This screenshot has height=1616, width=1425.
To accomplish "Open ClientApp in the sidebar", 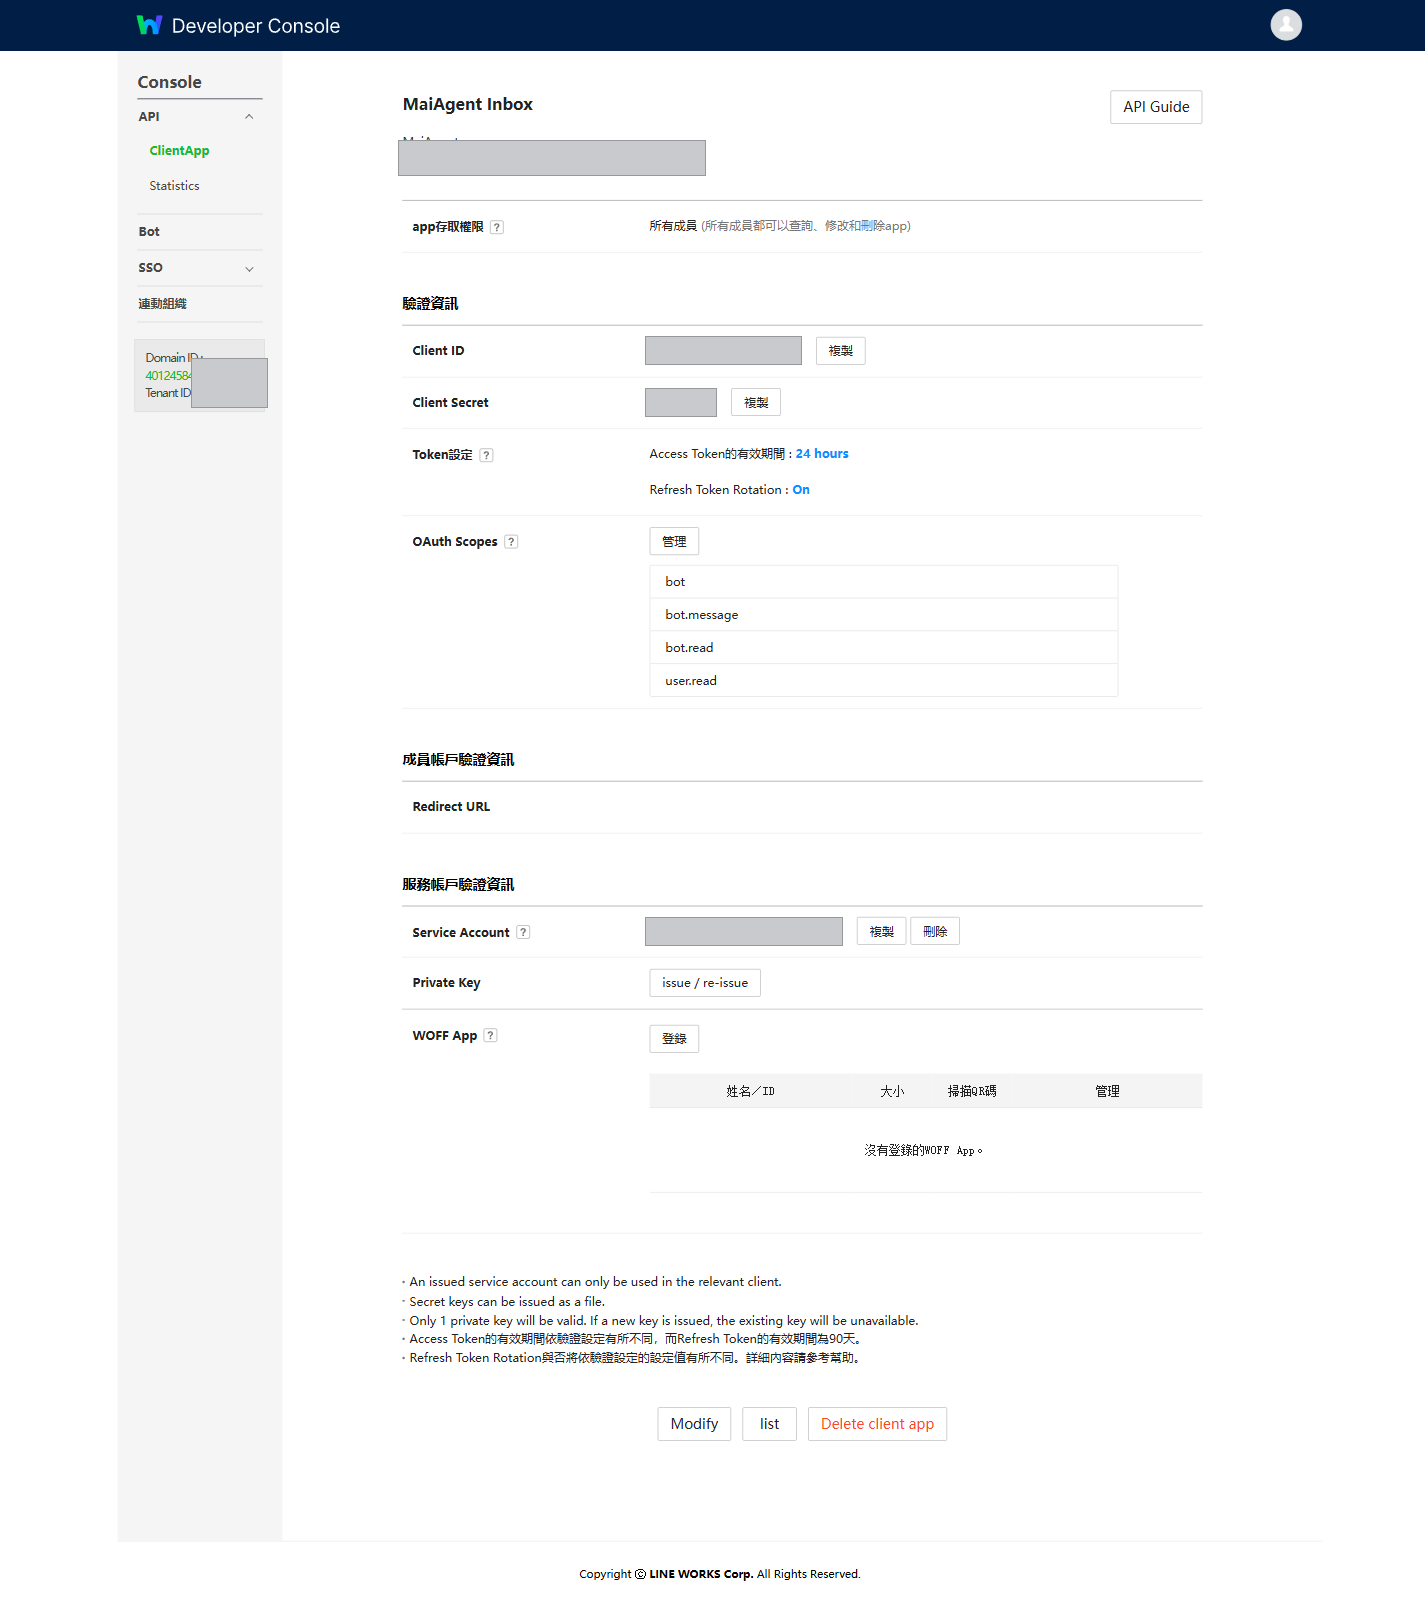I will 179,151.
